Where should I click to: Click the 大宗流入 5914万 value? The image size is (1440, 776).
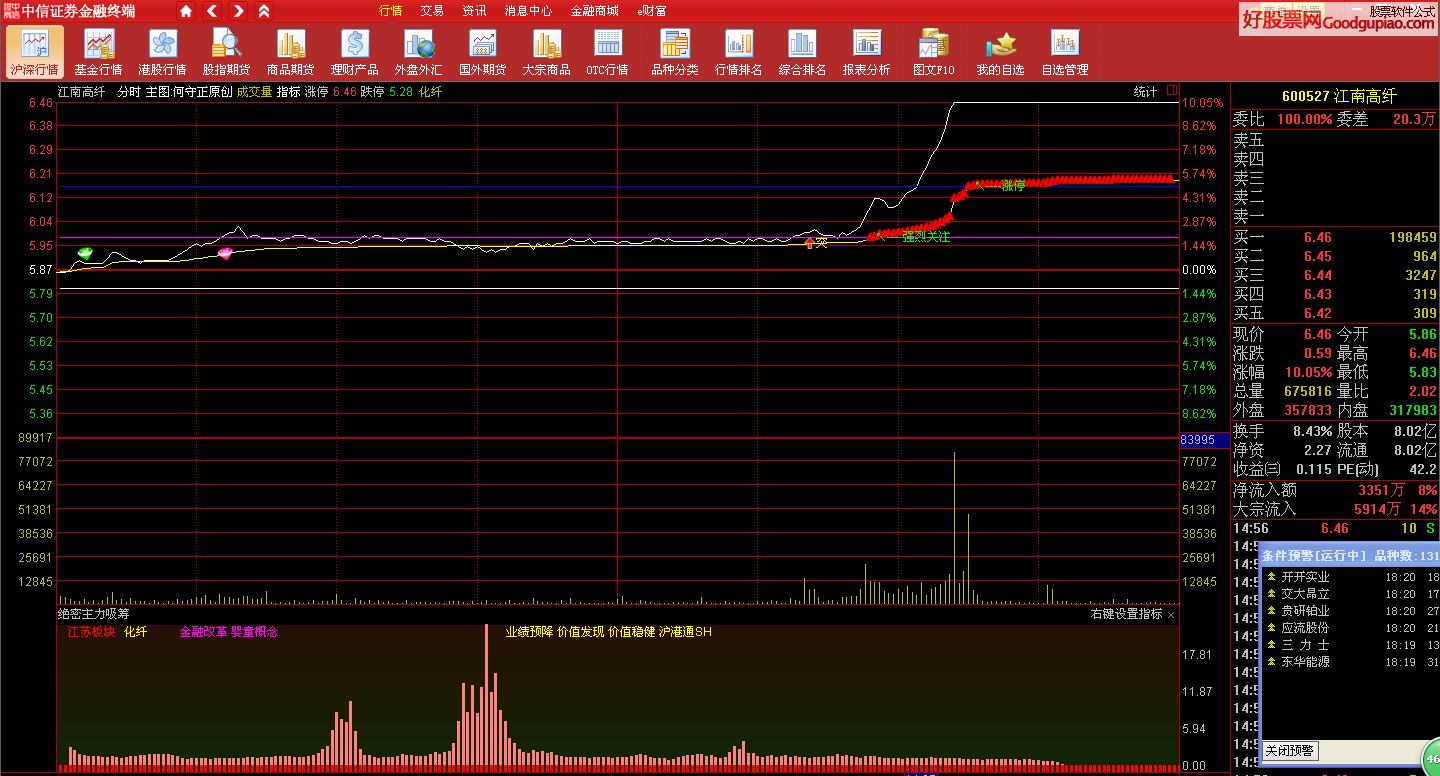coord(1378,509)
